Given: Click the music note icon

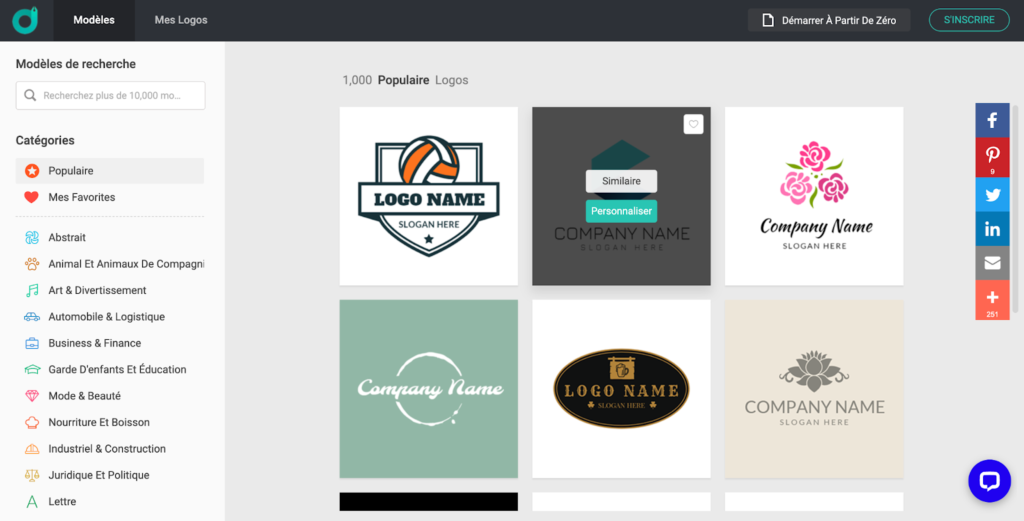Looking at the screenshot, I should coord(31,291).
